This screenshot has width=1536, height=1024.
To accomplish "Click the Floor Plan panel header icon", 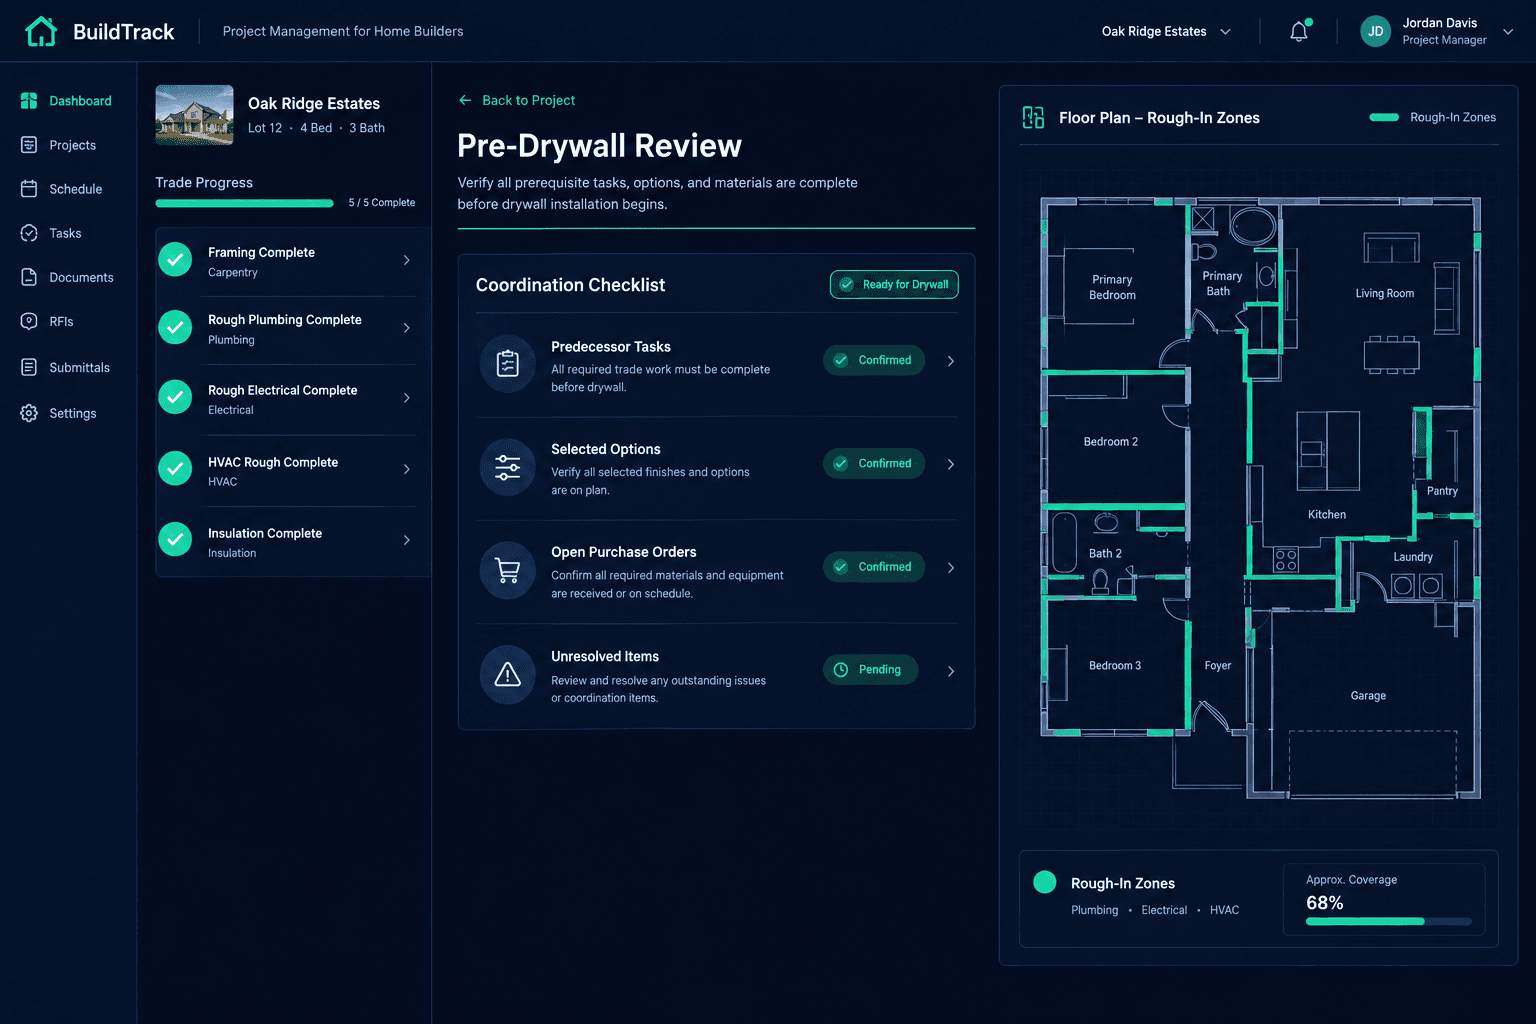I will (x=1033, y=117).
